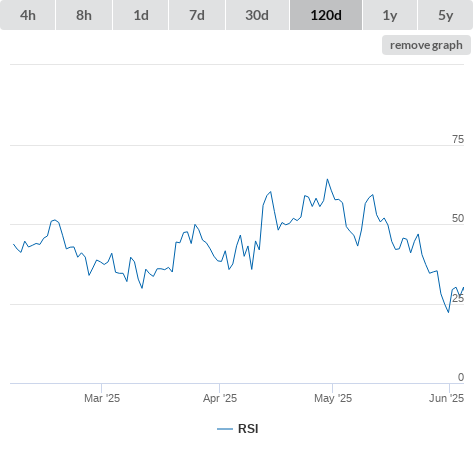
Task: Click the active 120d tab
Action: (x=326, y=15)
